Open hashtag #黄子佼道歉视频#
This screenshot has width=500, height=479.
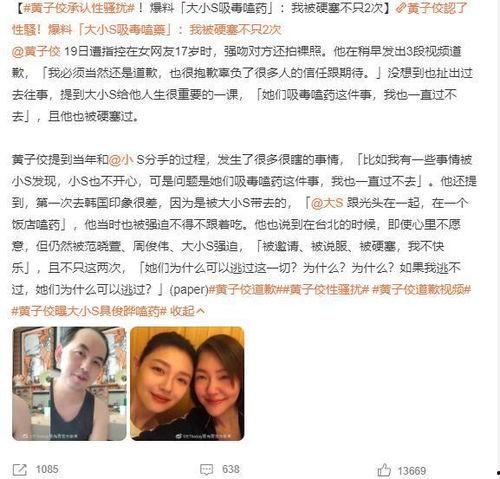click(421, 290)
